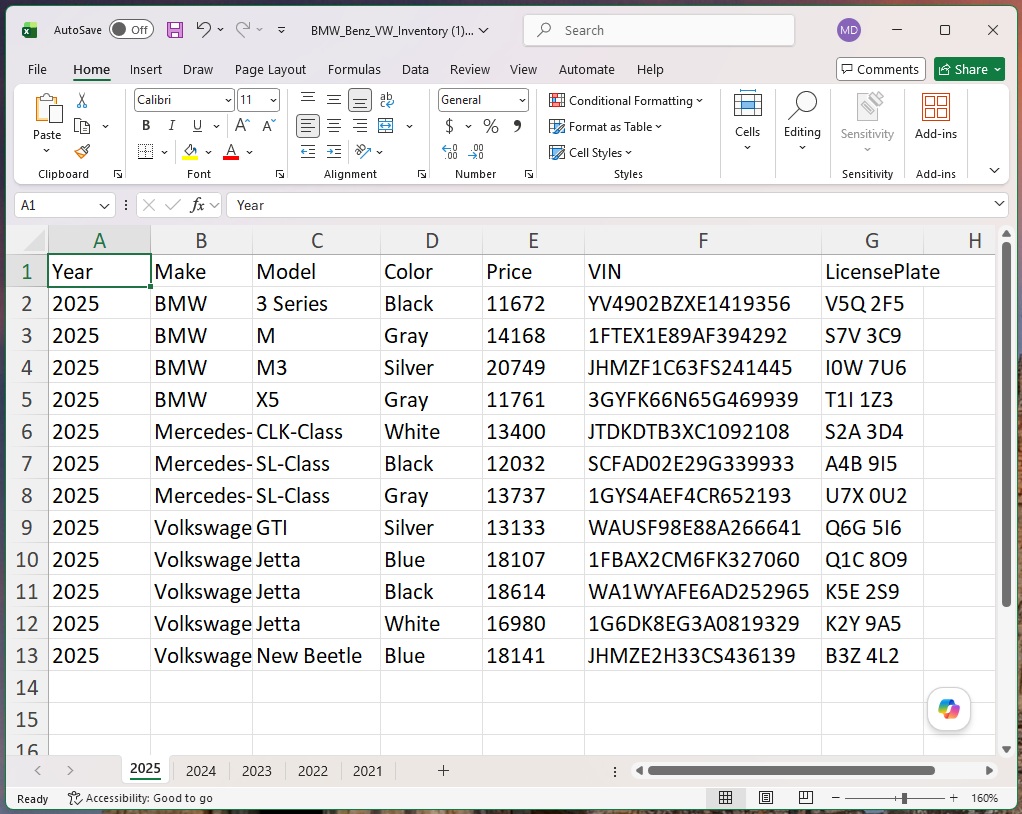
Task: Switch to Page Layout view in status bar
Action: coord(766,797)
